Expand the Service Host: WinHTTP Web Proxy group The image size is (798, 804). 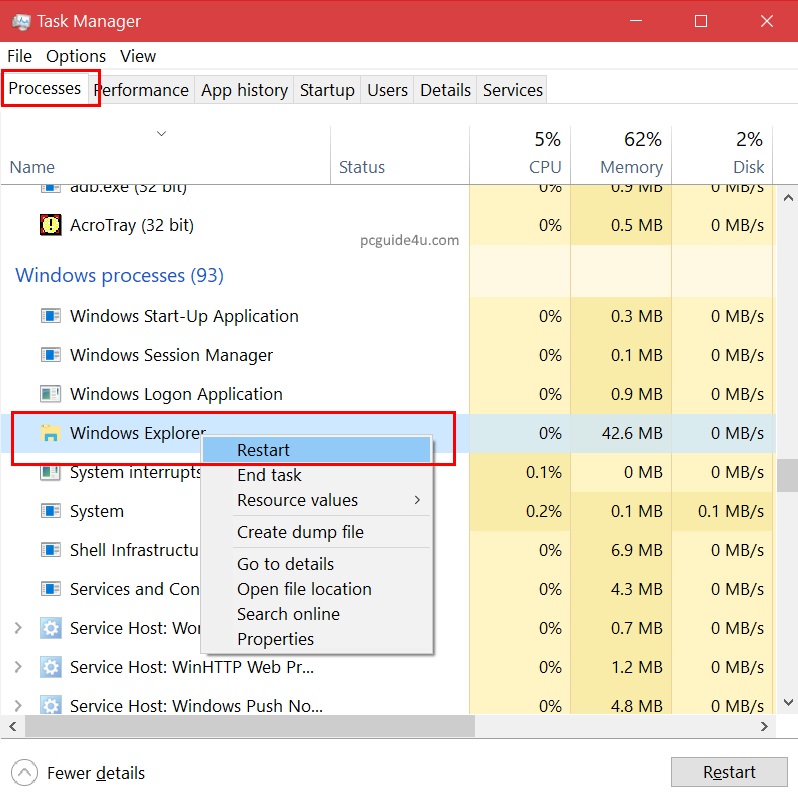point(17,667)
